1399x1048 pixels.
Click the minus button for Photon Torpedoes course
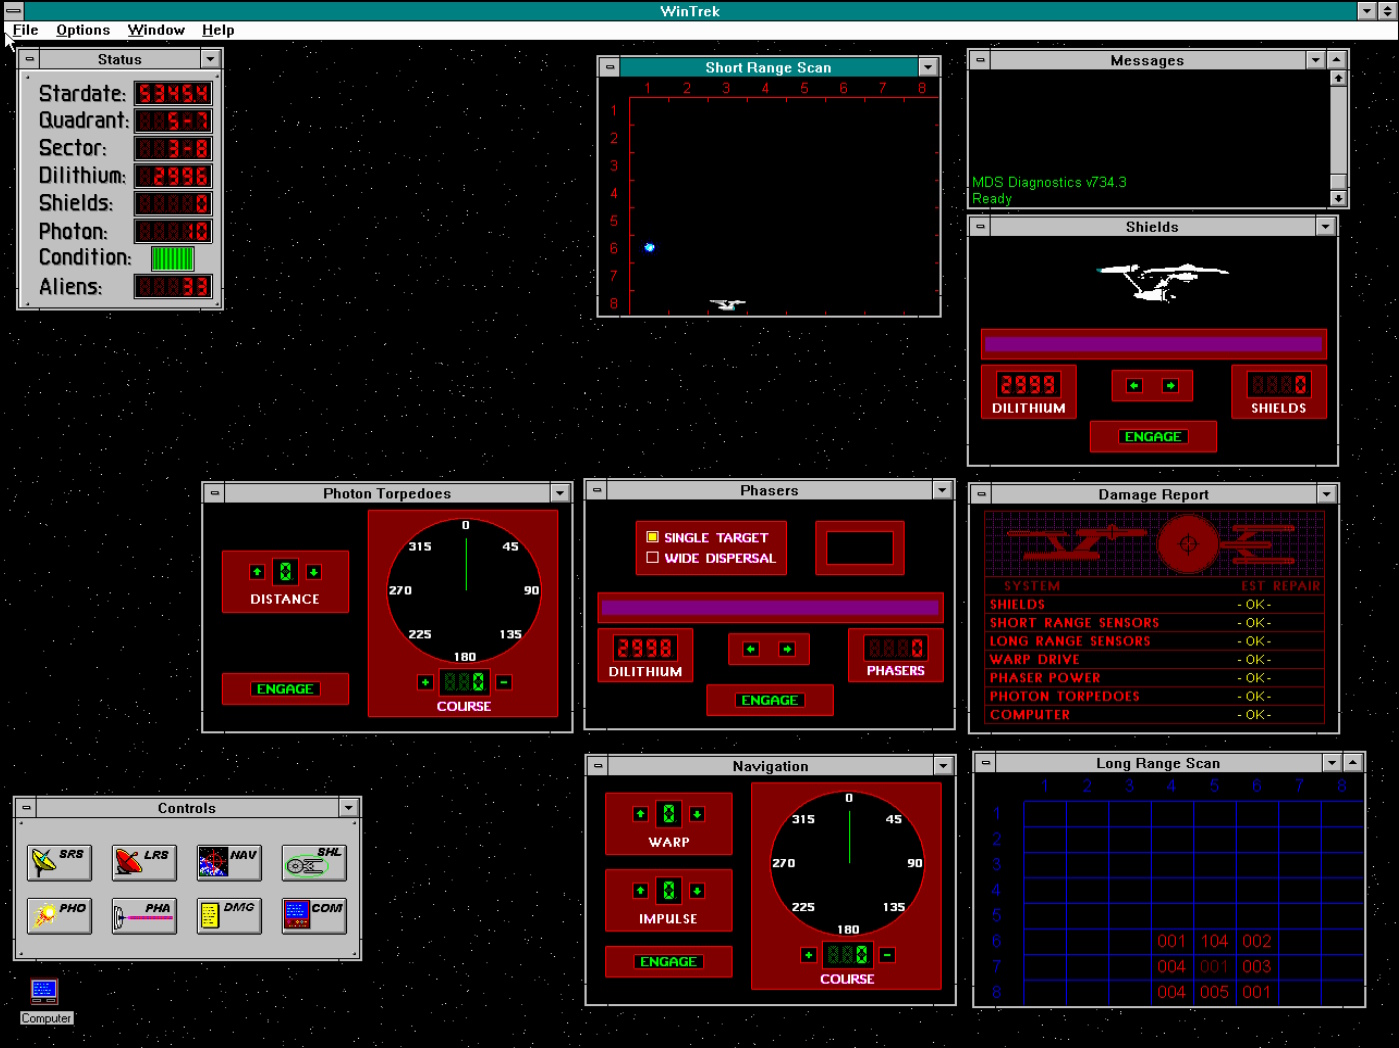(x=504, y=682)
